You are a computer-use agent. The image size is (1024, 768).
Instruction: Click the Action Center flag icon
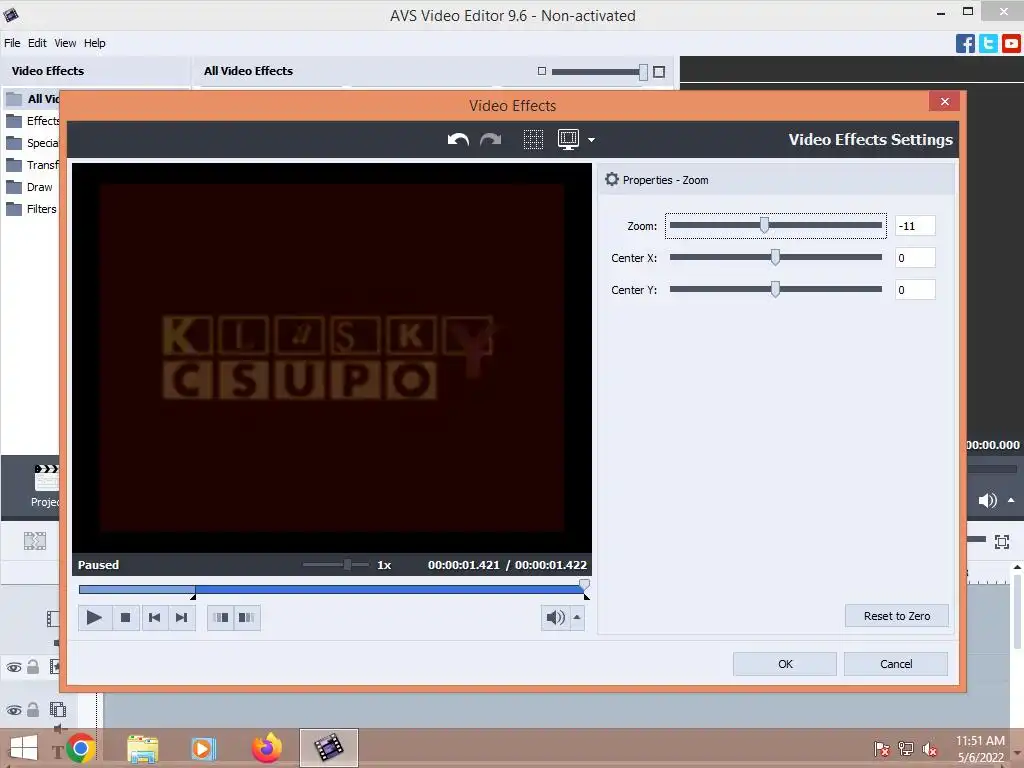point(882,749)
